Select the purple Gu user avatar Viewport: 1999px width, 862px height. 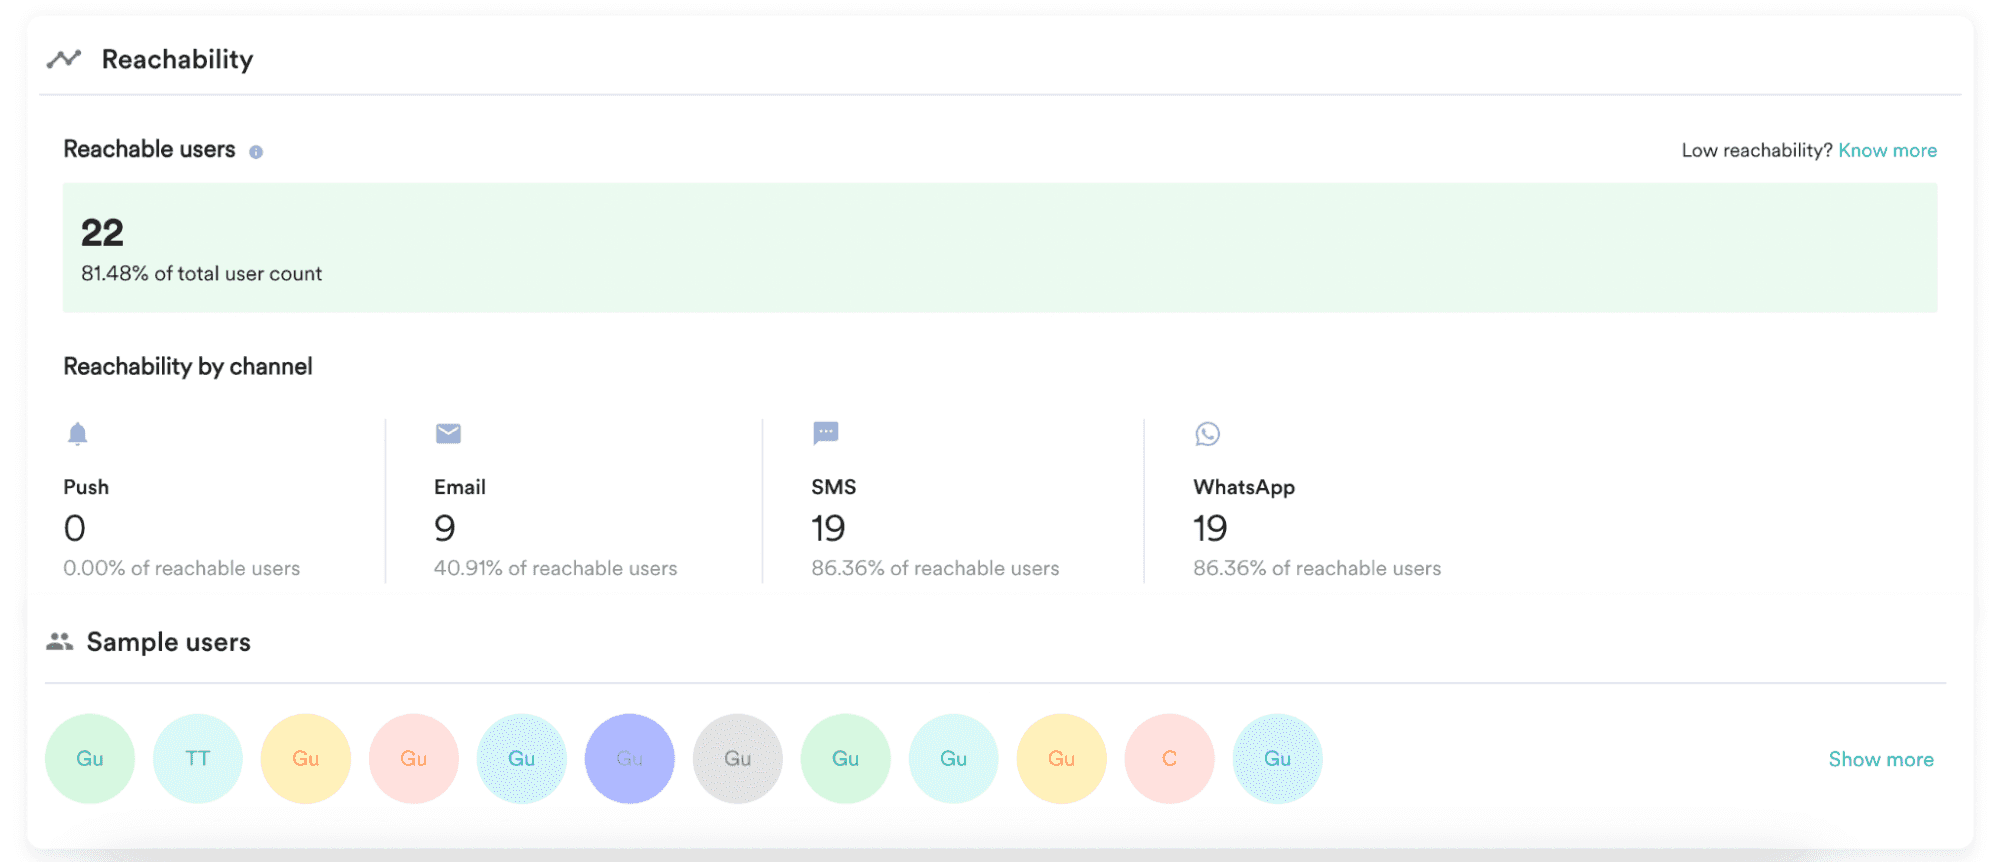click(630, 759)
